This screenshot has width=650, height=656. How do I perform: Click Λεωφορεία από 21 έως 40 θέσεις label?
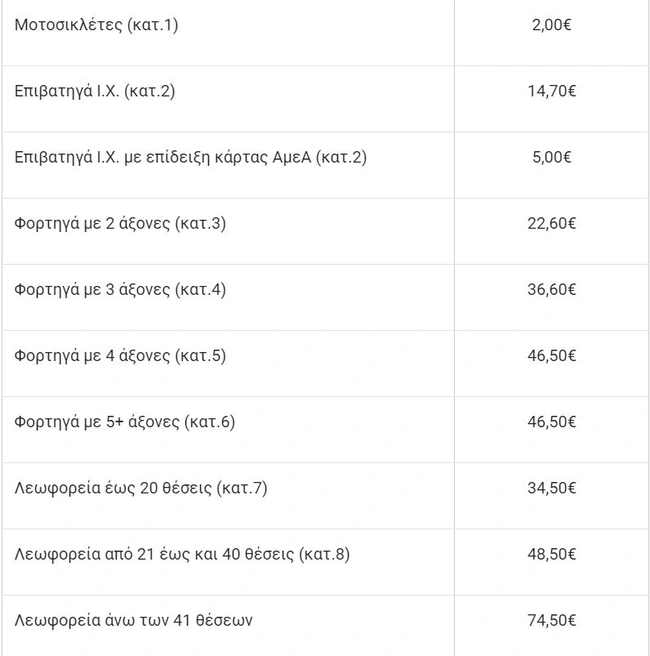click(x=182, y=554)
